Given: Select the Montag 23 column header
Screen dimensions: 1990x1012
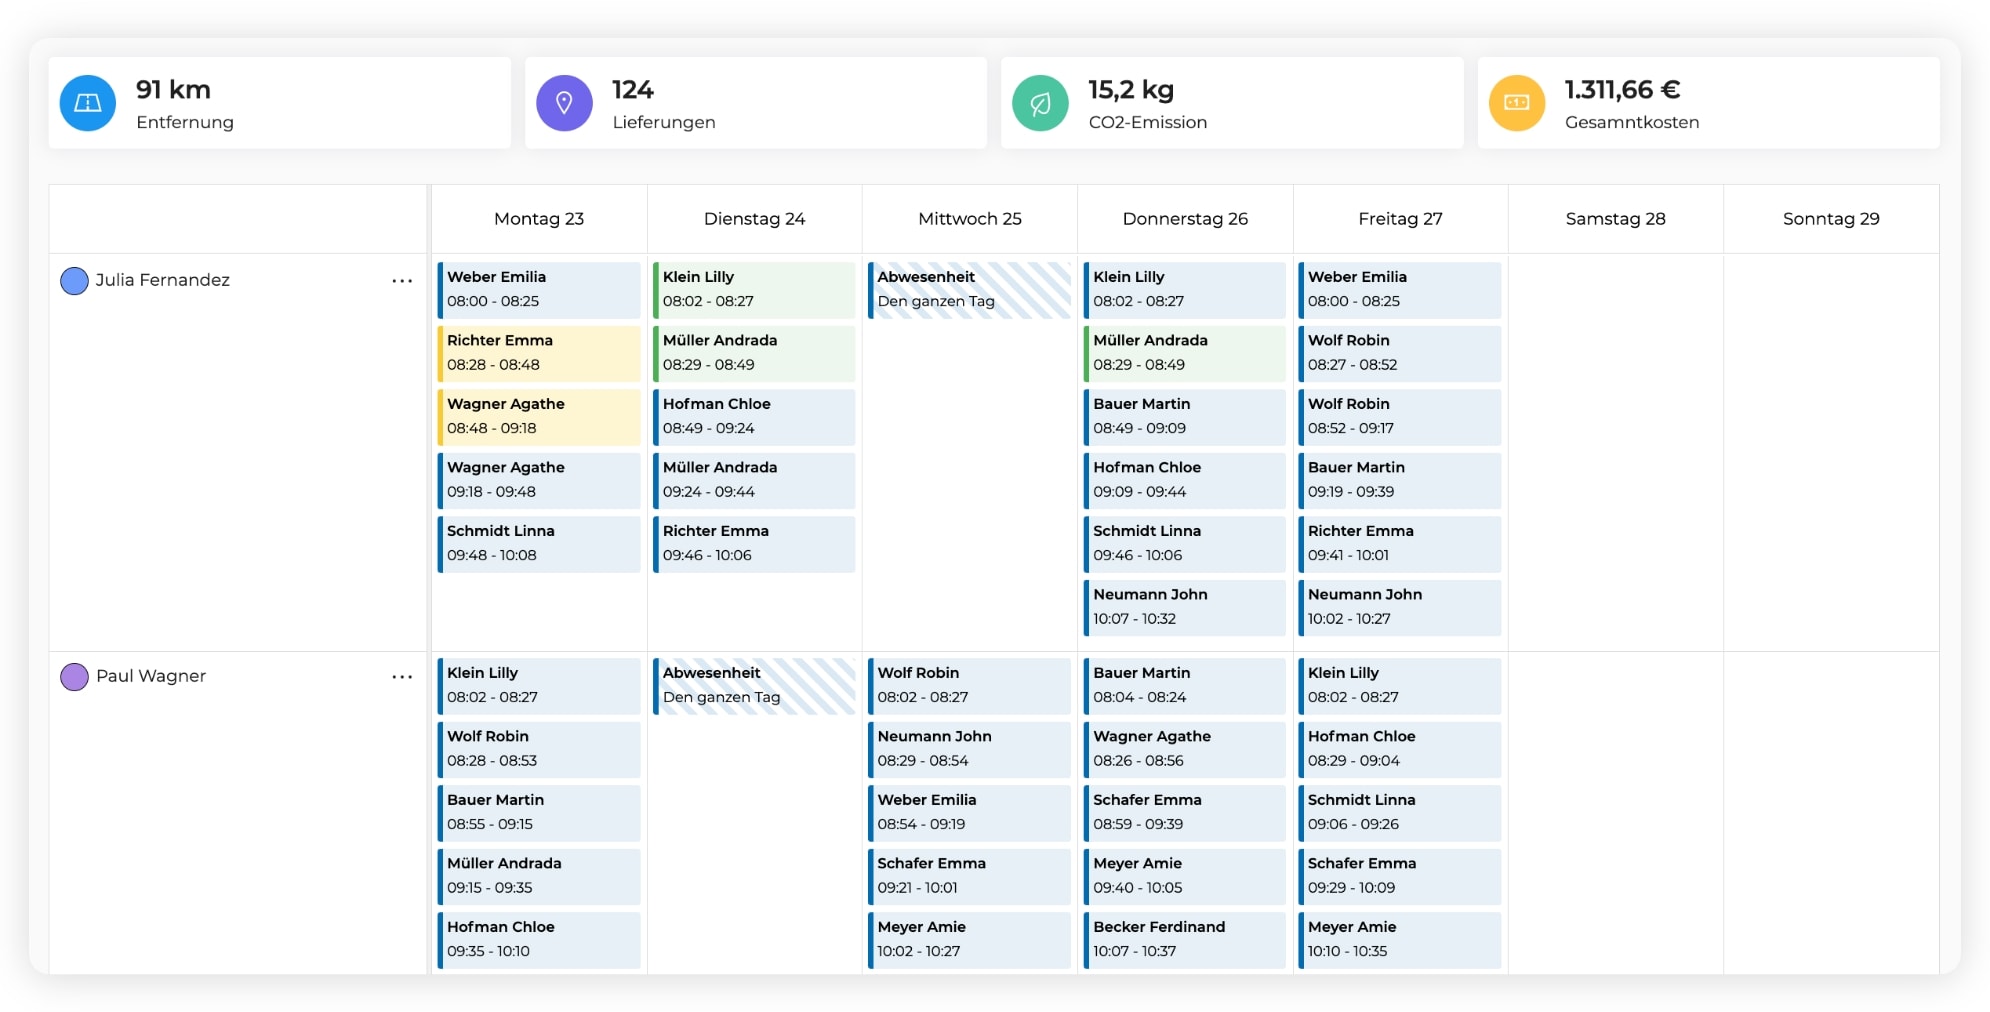Looking at the screenshot, I should click(x=539, y=219).
